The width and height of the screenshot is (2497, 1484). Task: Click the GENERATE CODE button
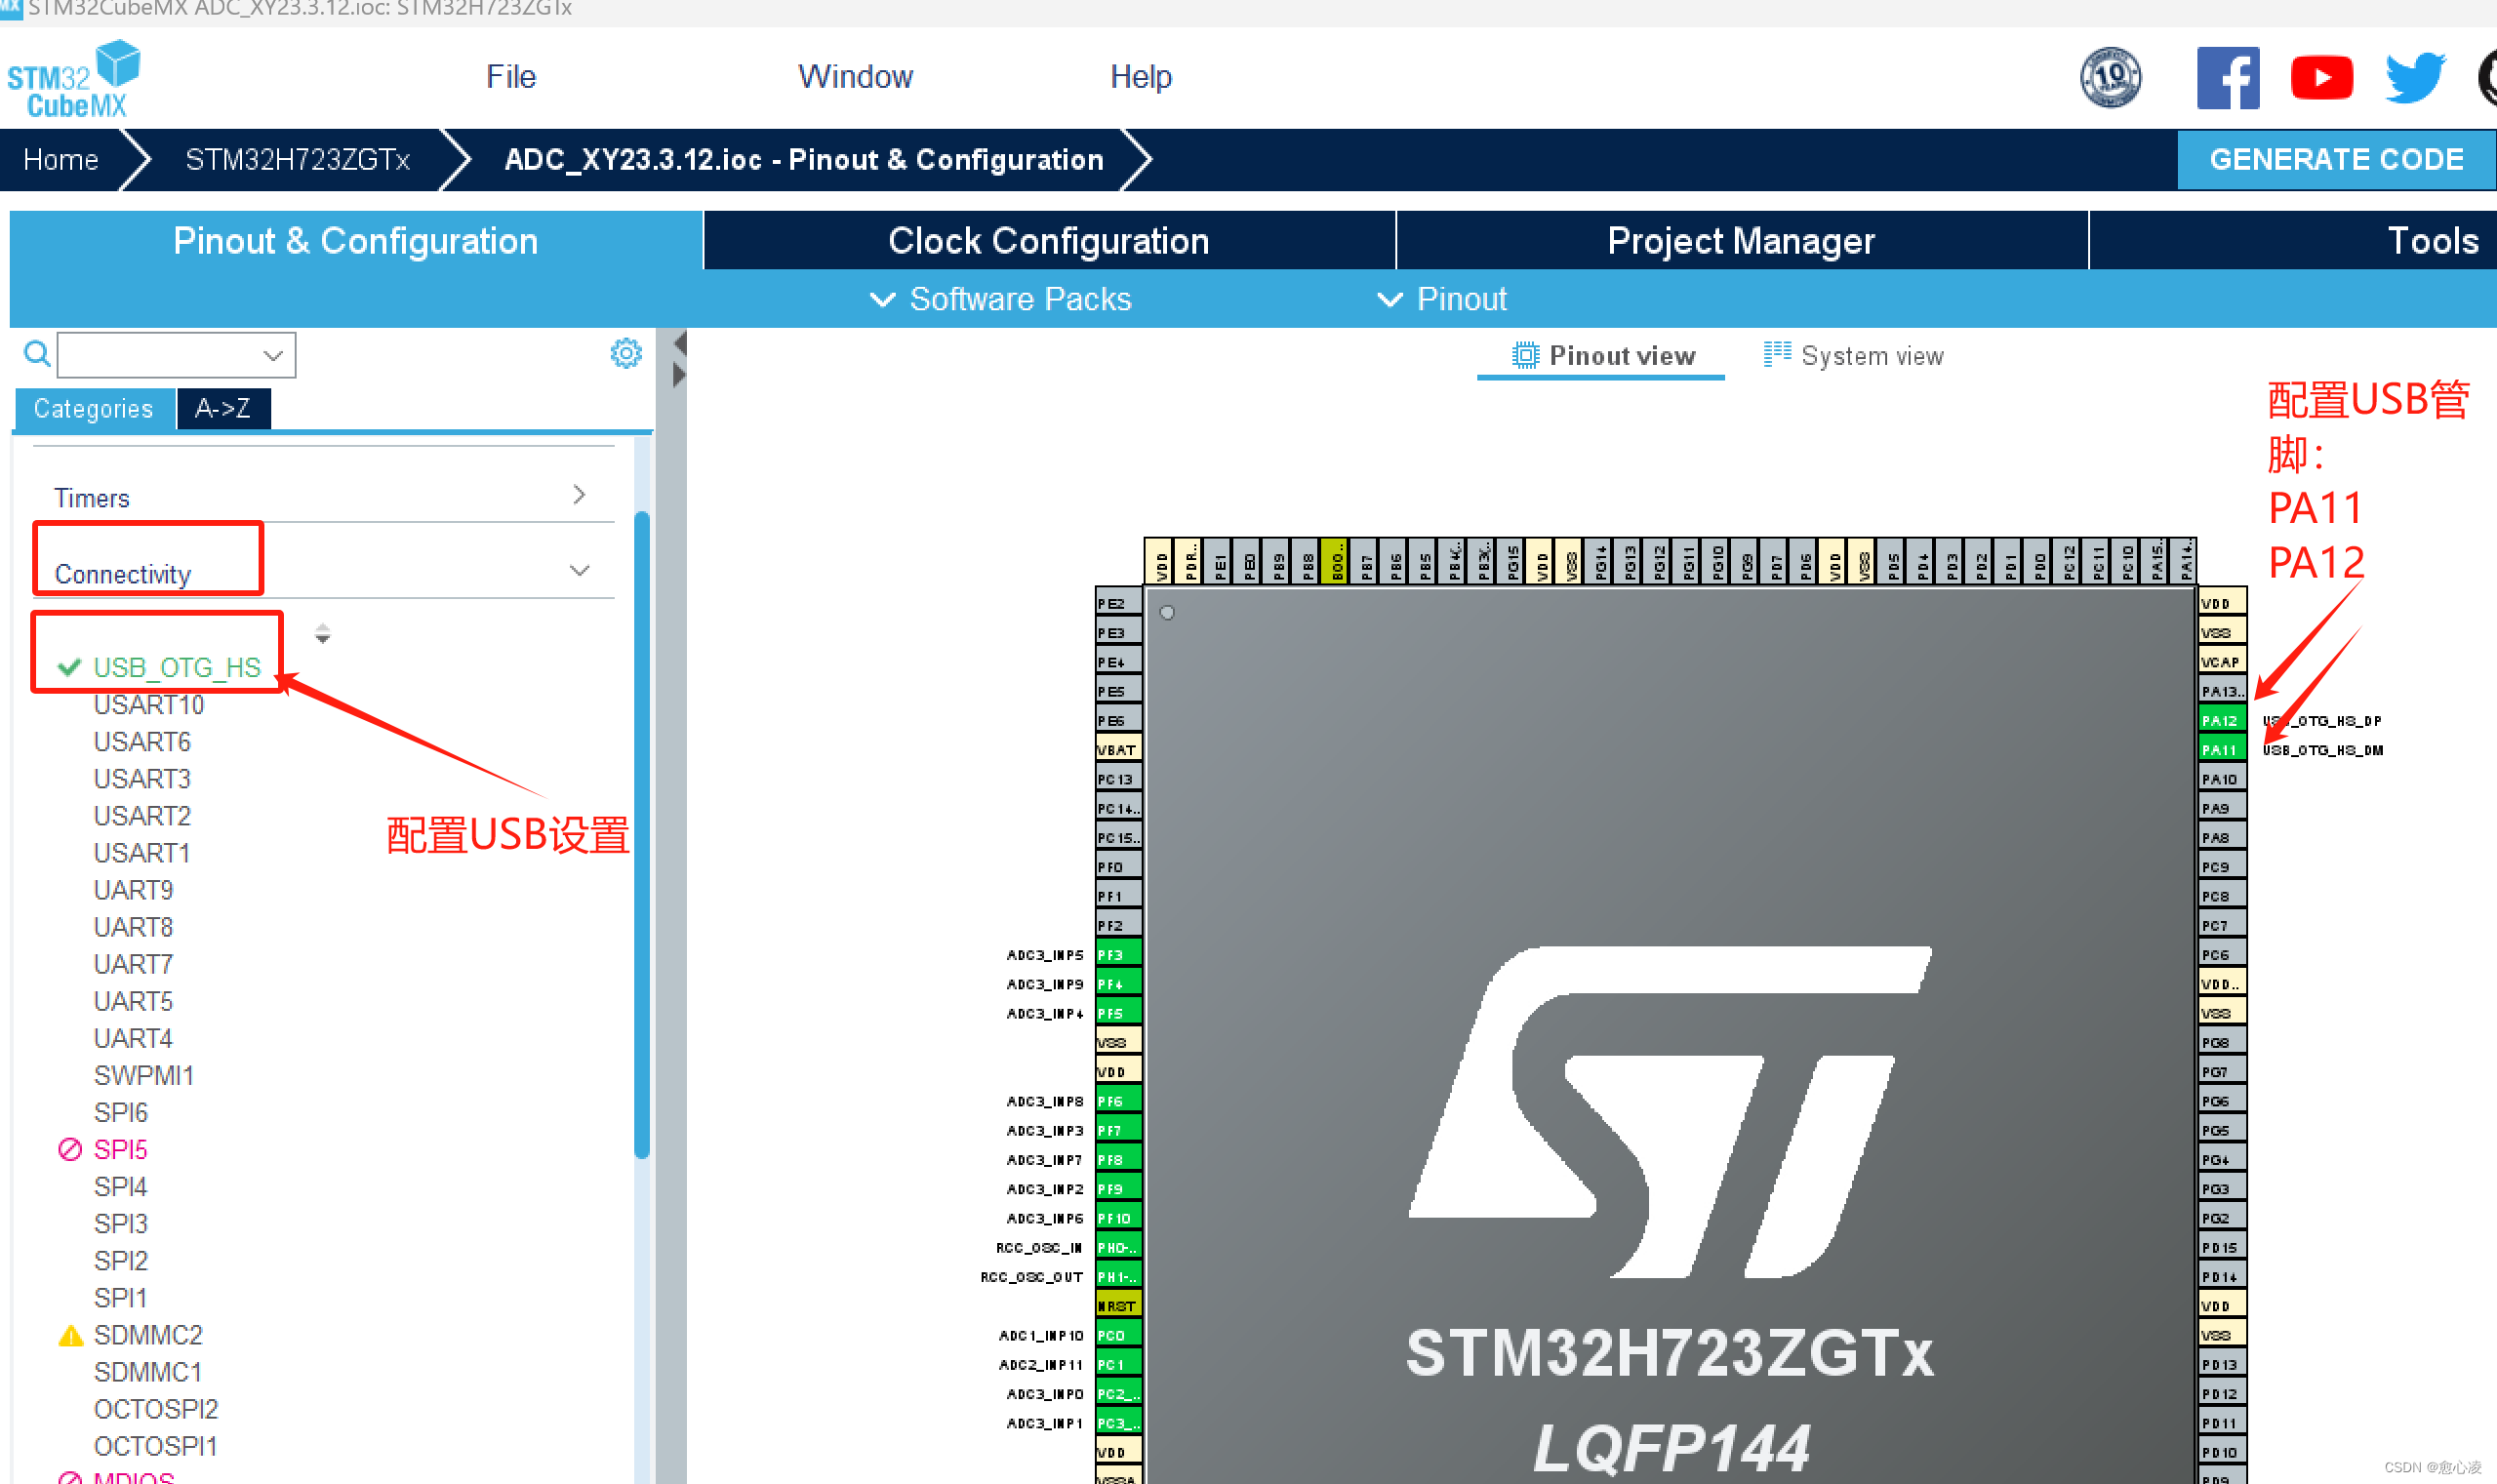pyautogui.click(x=2337, y=159)
